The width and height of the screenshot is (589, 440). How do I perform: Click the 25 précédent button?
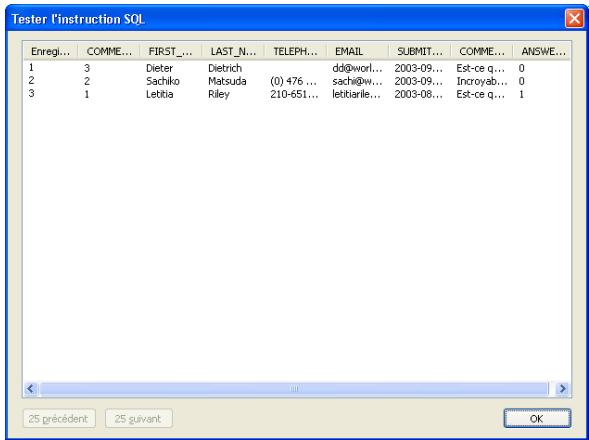59,418
